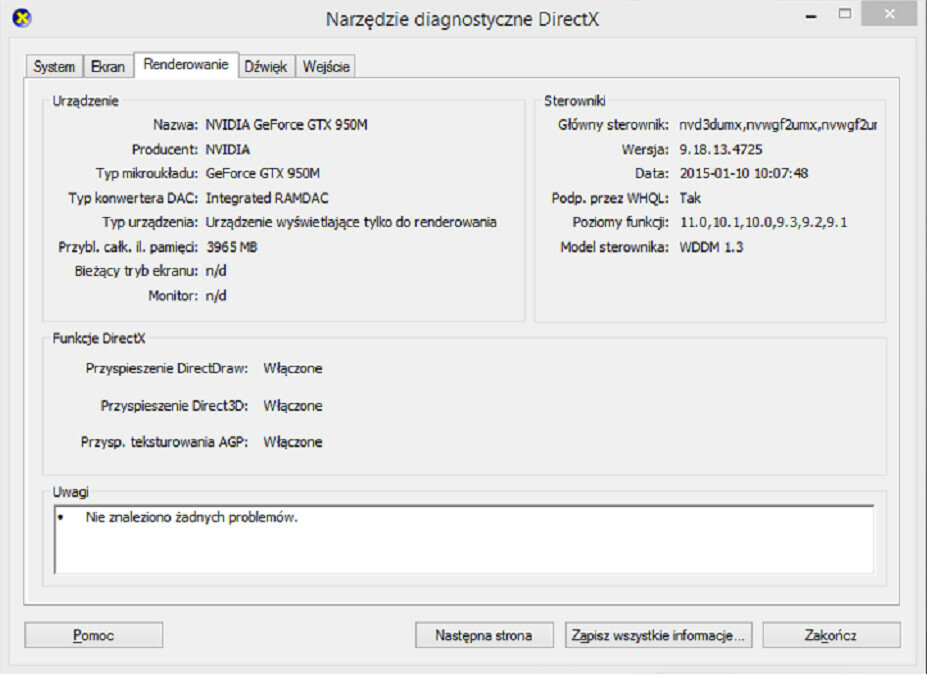Click the 'Sterowniki' group heading

pos(575,101)
